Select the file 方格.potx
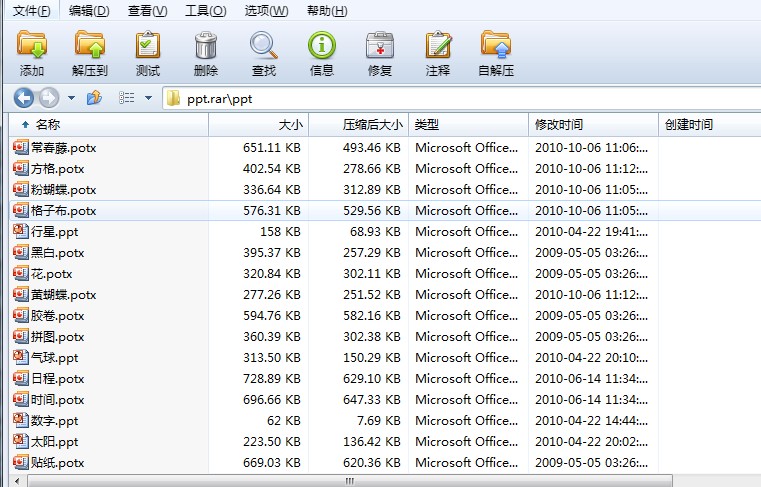Viewport: 761px width, 487px height. click(58, 168)
